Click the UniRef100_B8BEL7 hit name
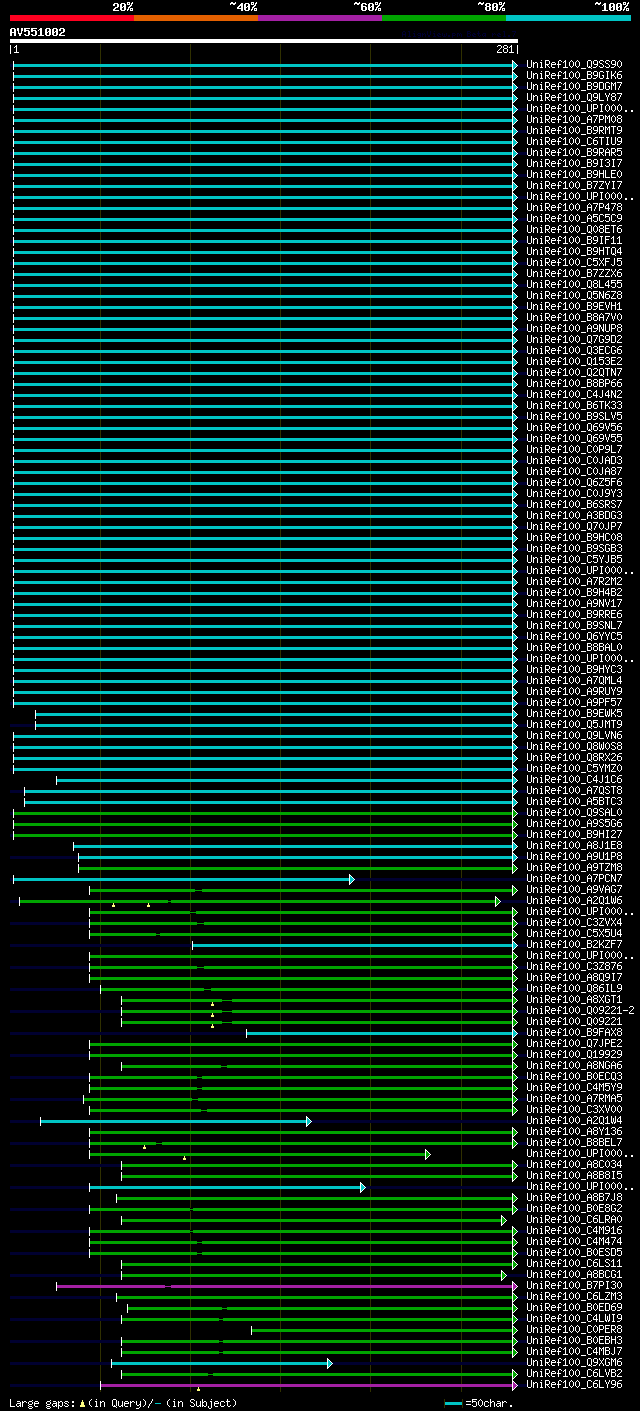 574,1143
